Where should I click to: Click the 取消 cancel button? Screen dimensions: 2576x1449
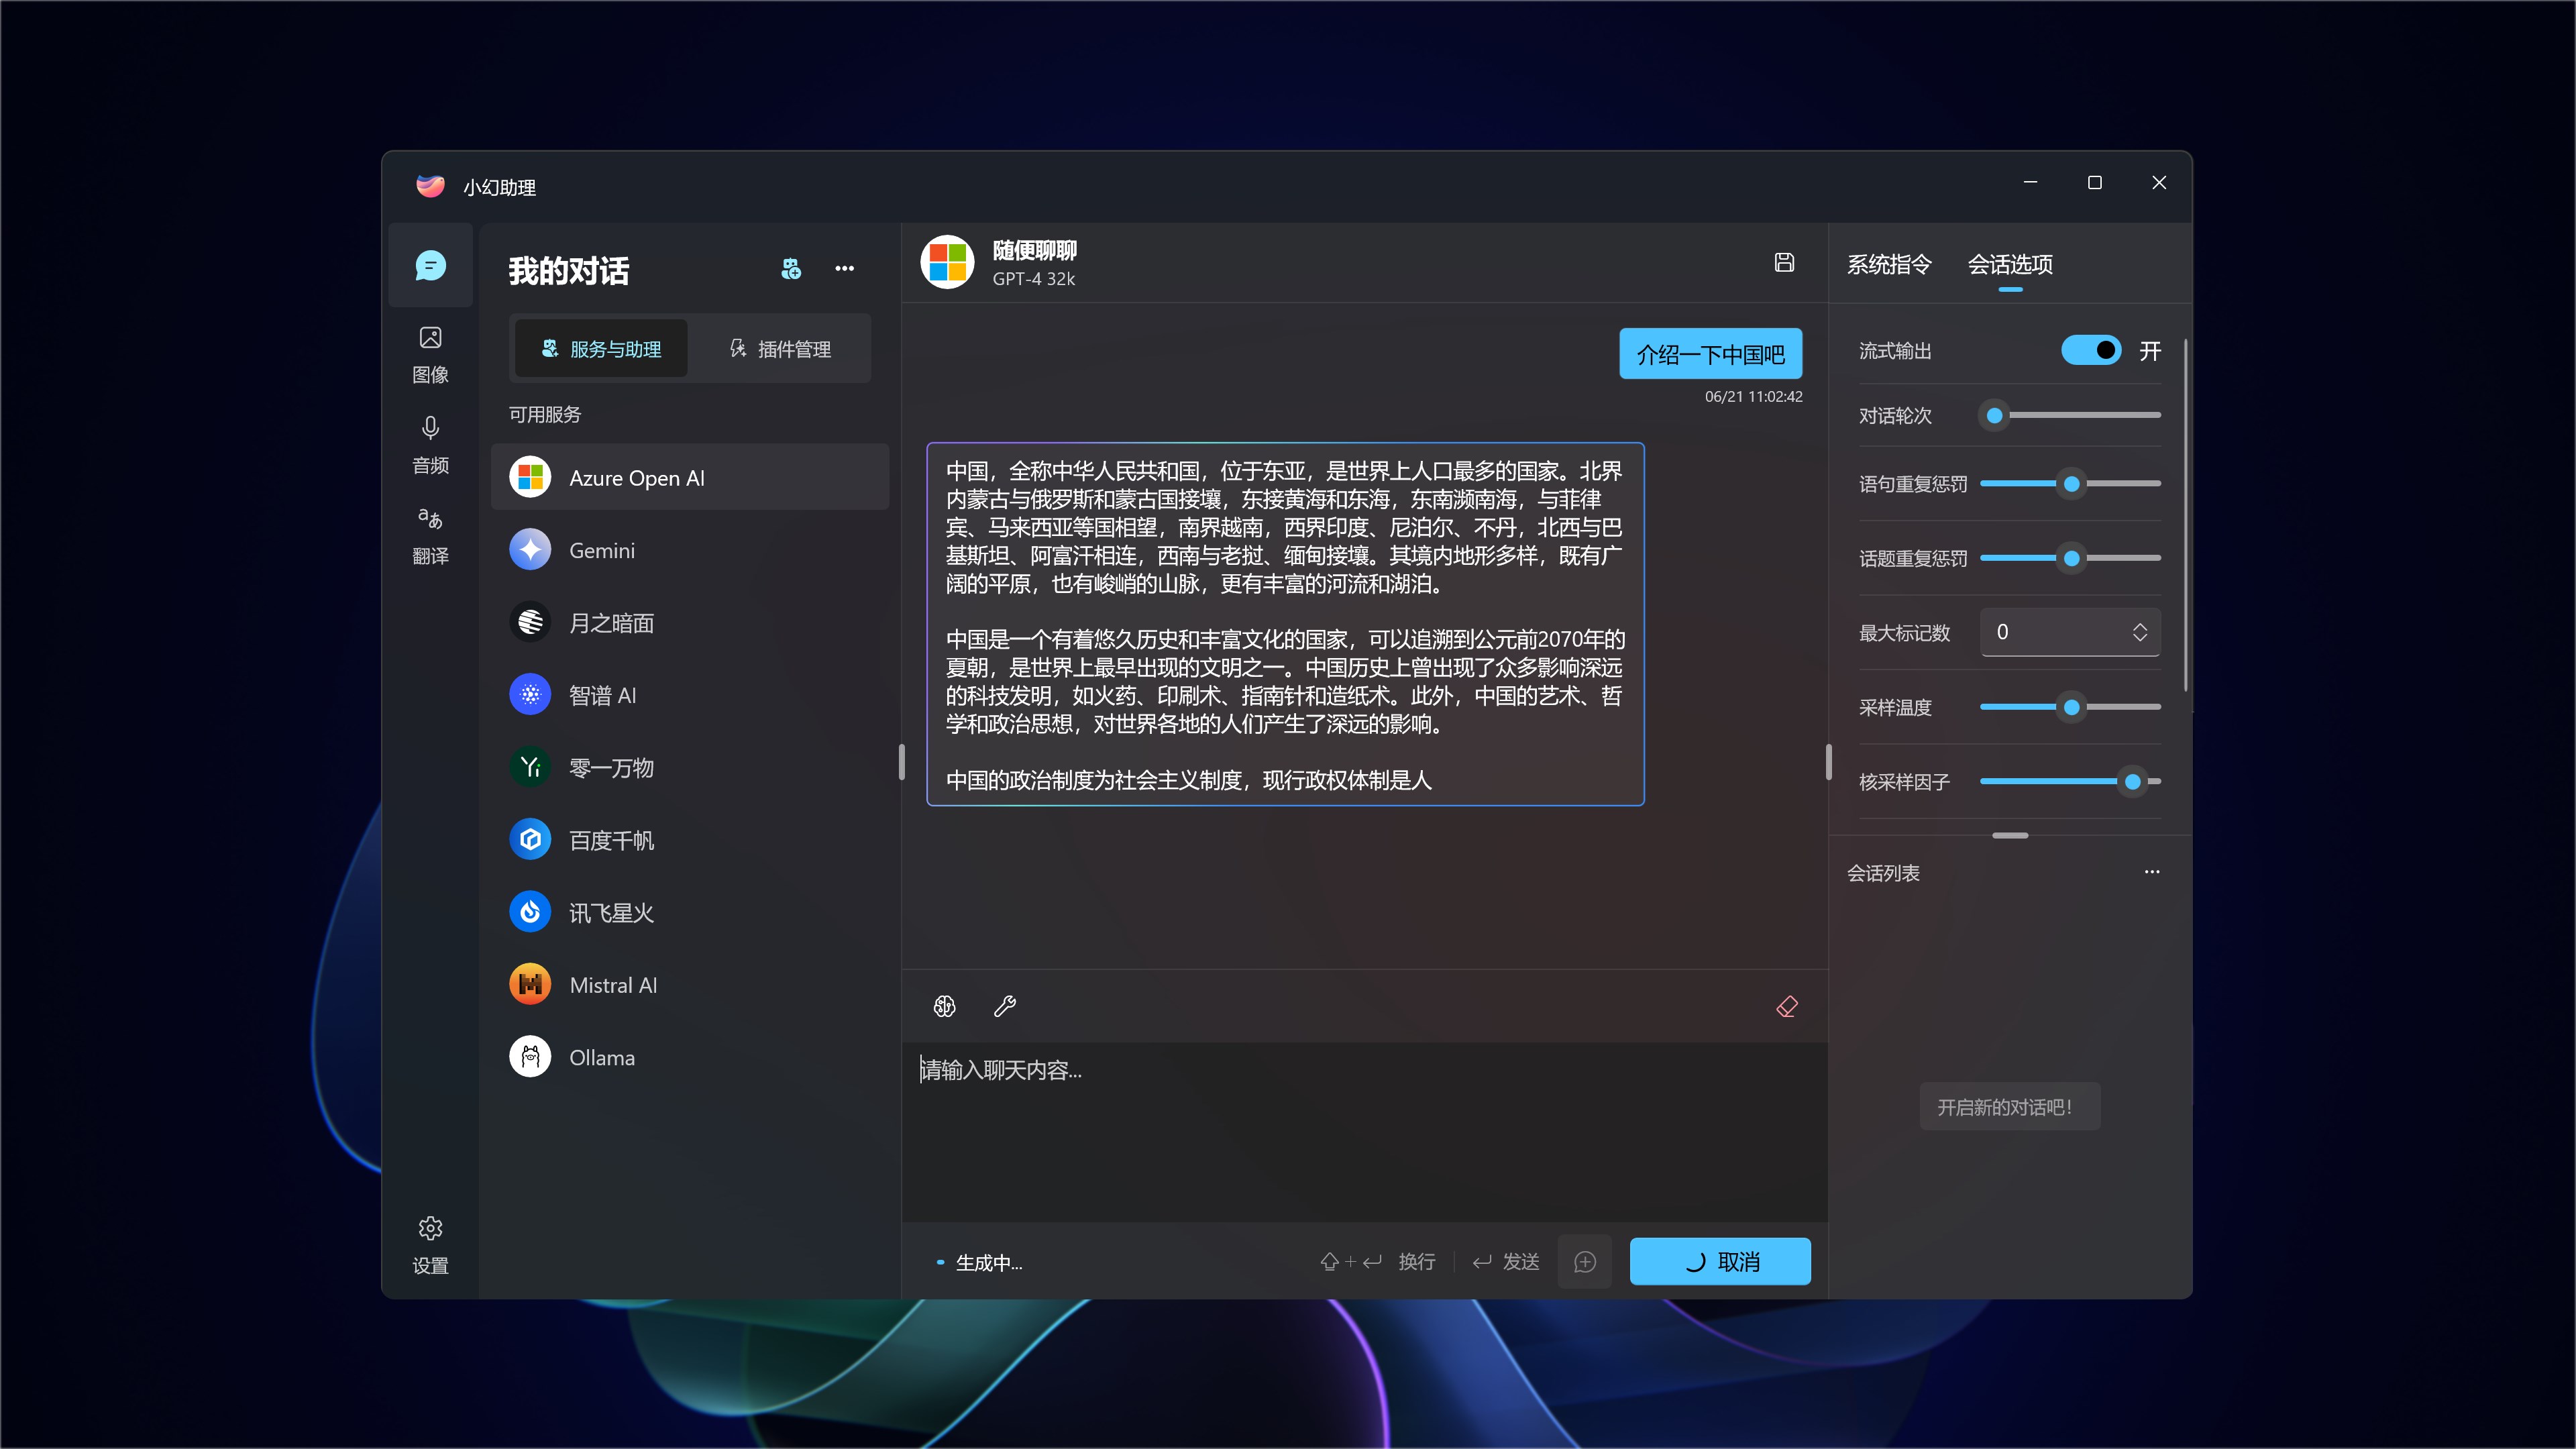(x=1720, y=1261)
